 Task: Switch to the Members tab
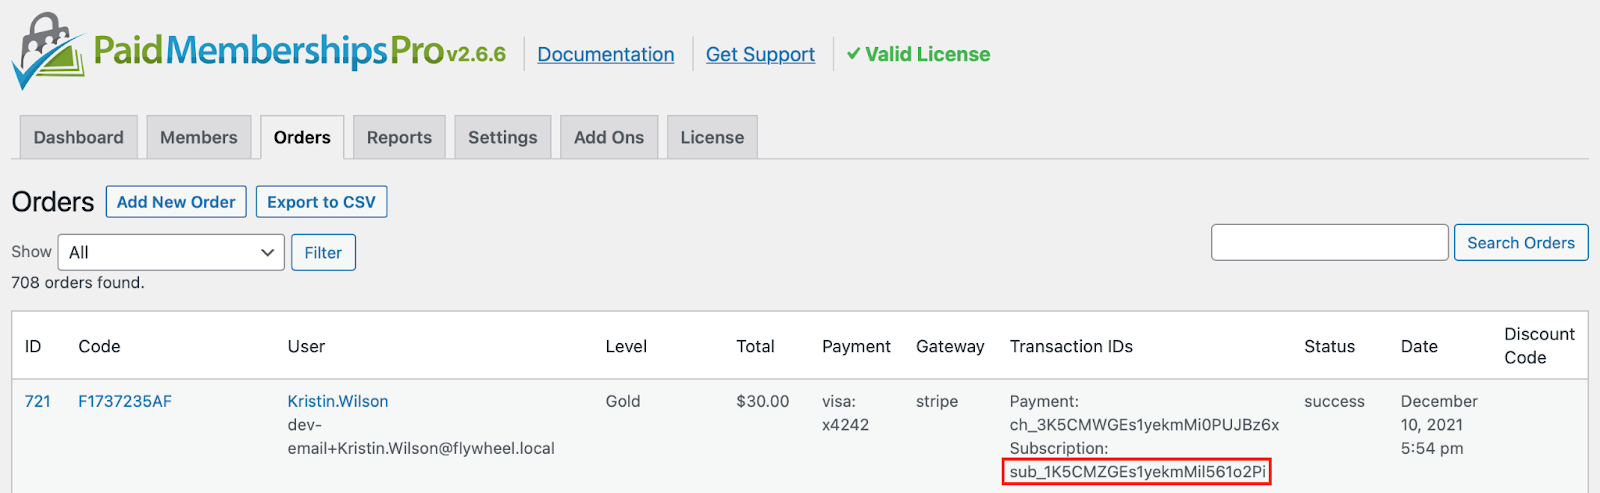pyautogui.click(x=199, y=137)
